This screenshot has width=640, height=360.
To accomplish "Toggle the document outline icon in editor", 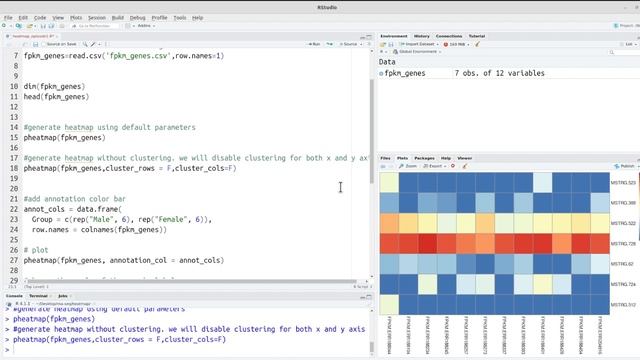I will click(x=369, y=44).
